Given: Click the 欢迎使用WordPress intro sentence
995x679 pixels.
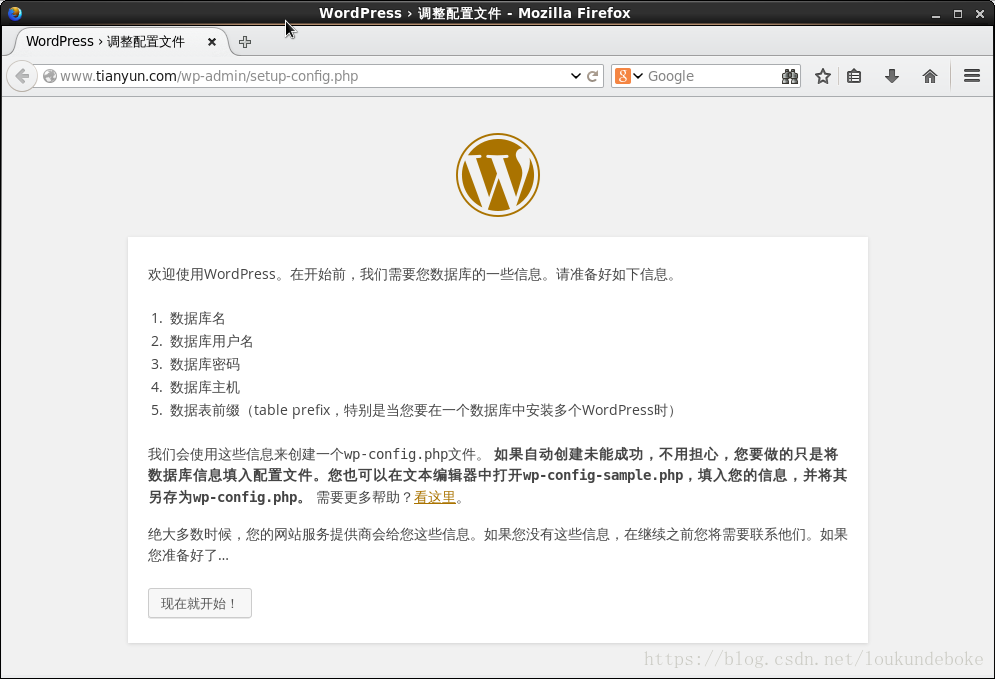Looking at the screenshot, I should pos(413,275).
